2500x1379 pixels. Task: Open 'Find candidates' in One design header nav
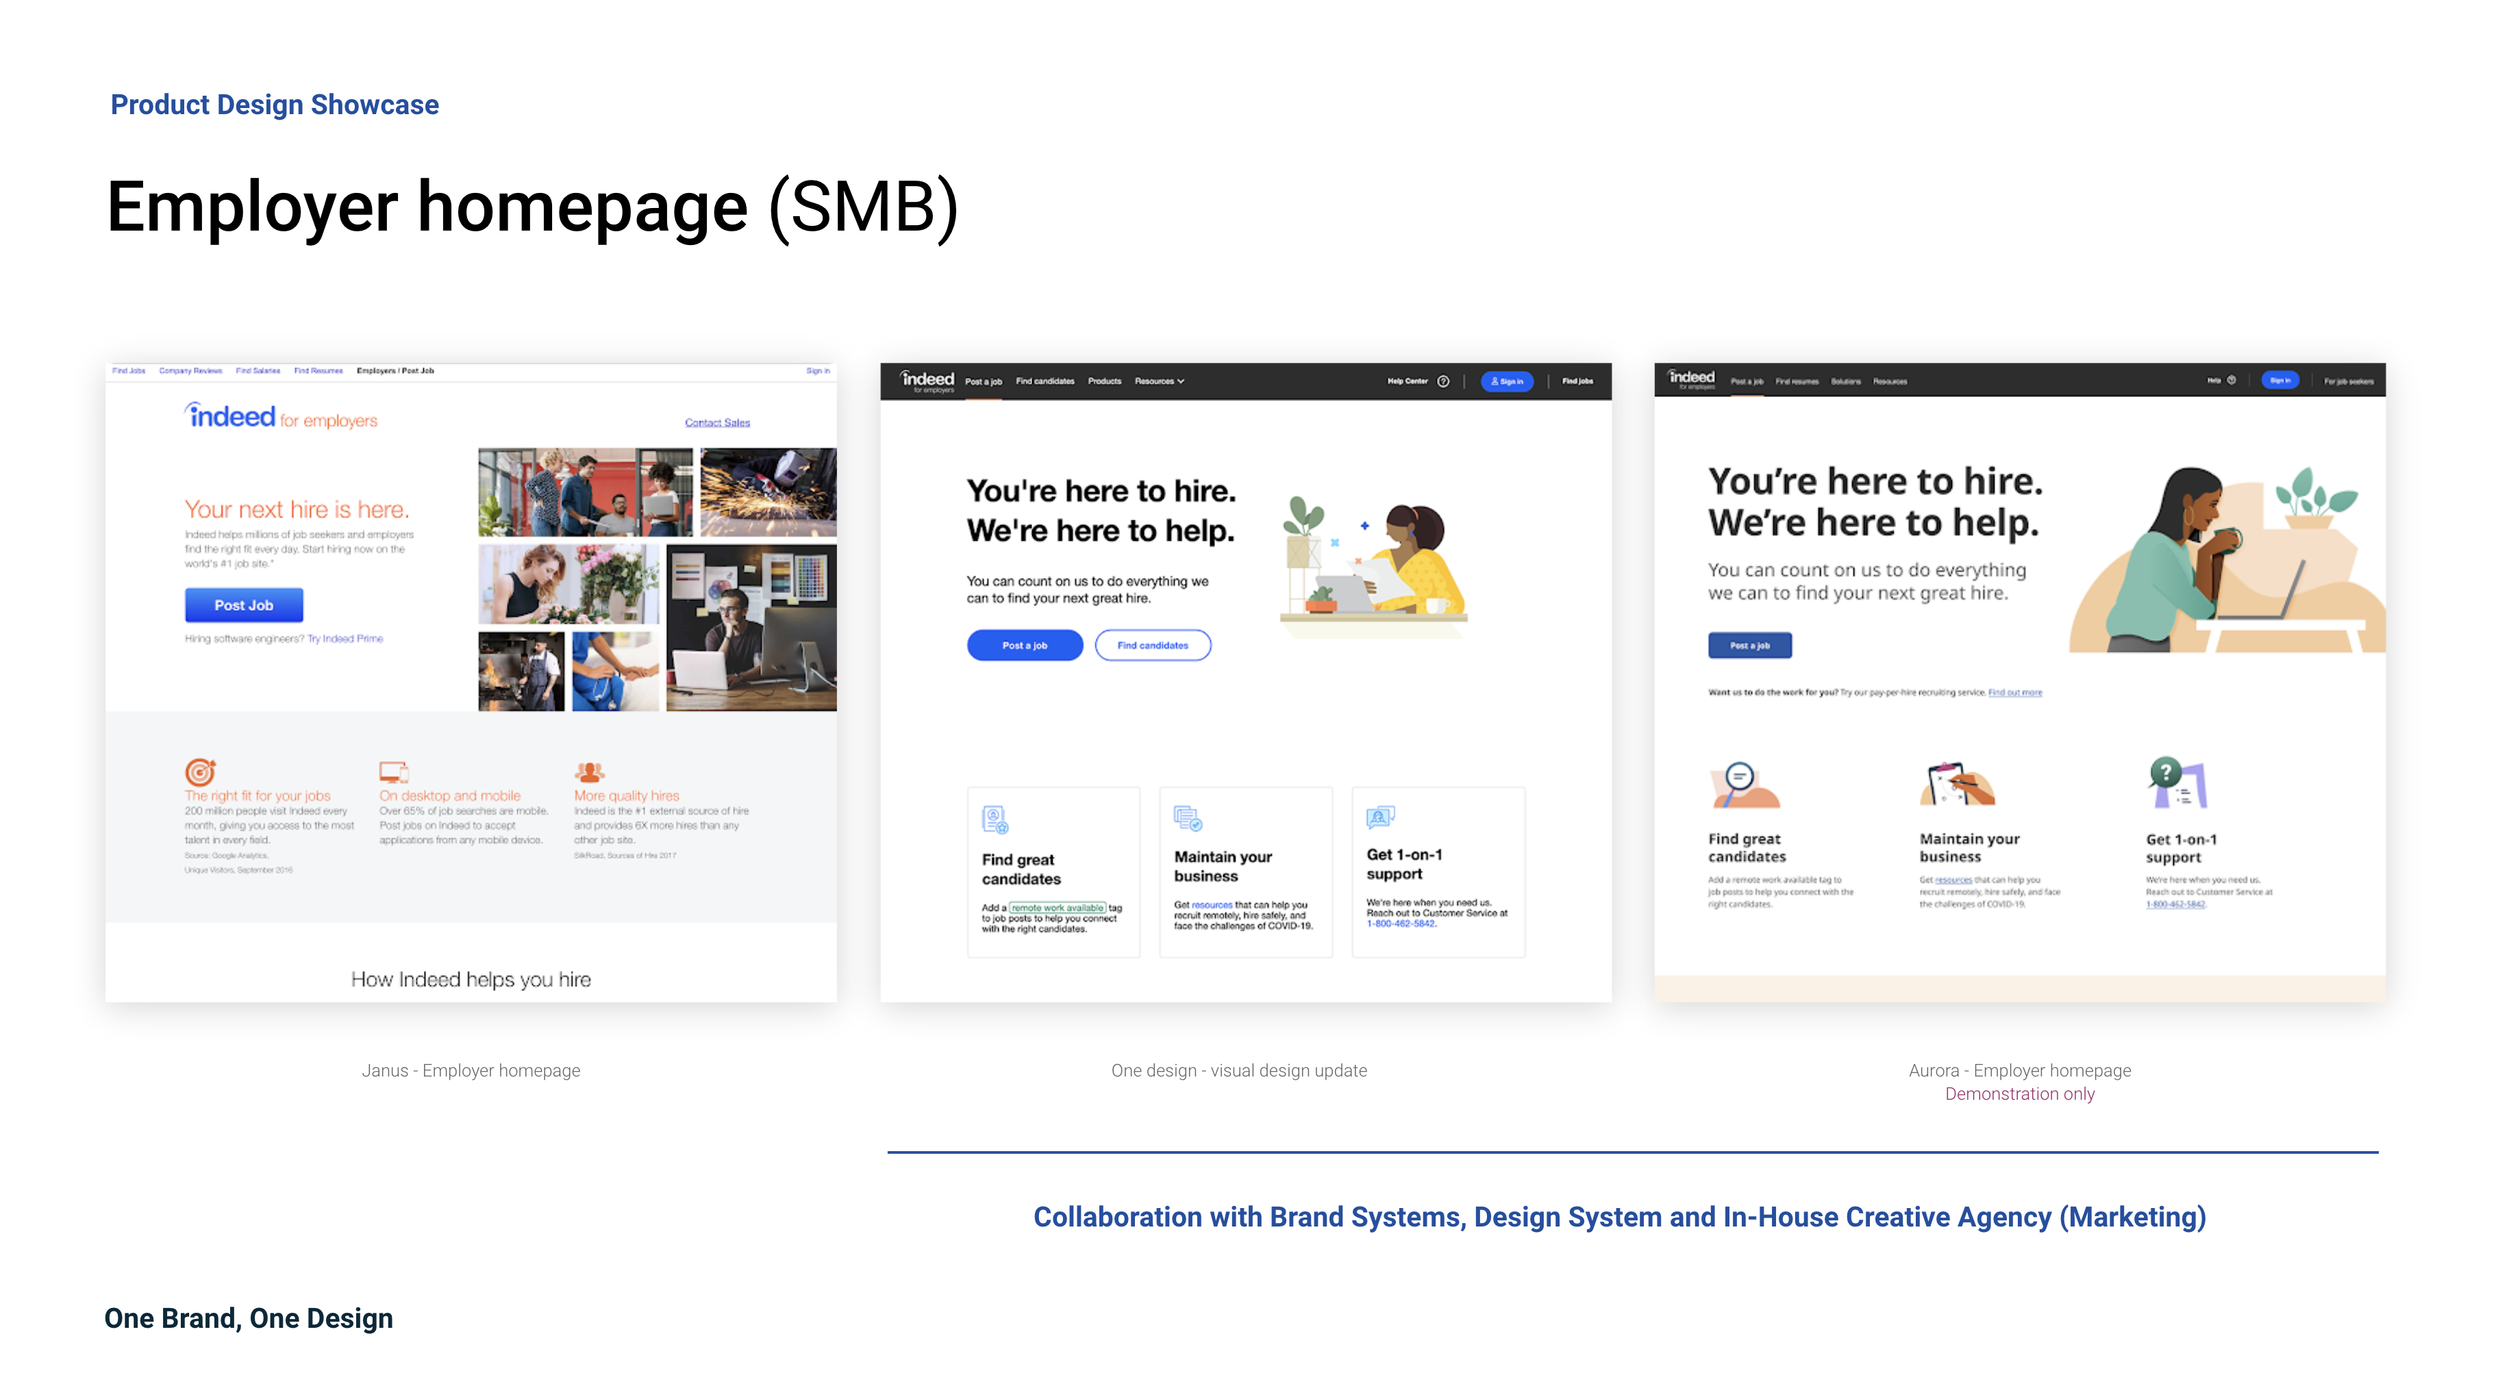click(x=1045, y=381)
